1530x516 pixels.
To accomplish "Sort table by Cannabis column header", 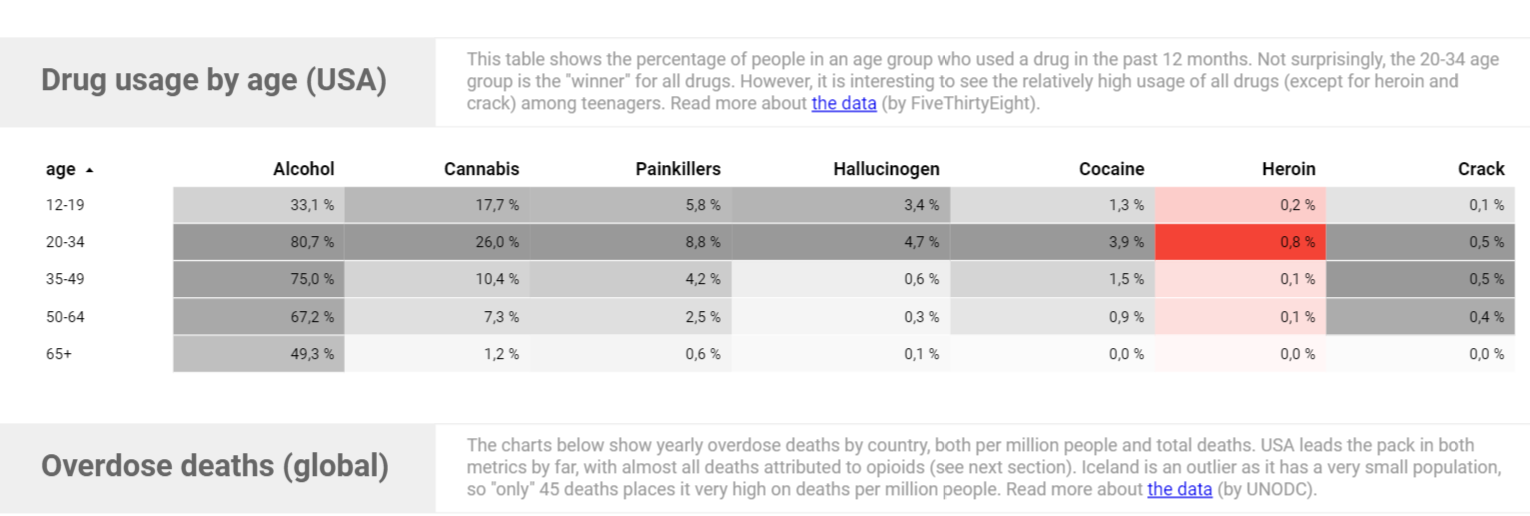I will point(482,169).
